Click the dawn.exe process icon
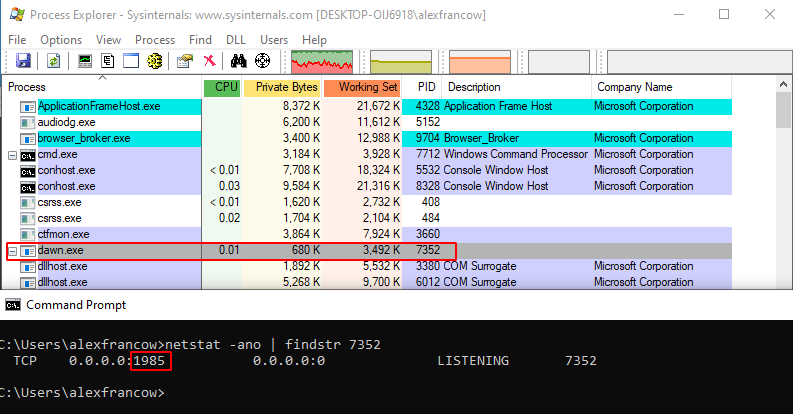Image resolution: width=793 pixels, height=414 pixels. [27, 251]
